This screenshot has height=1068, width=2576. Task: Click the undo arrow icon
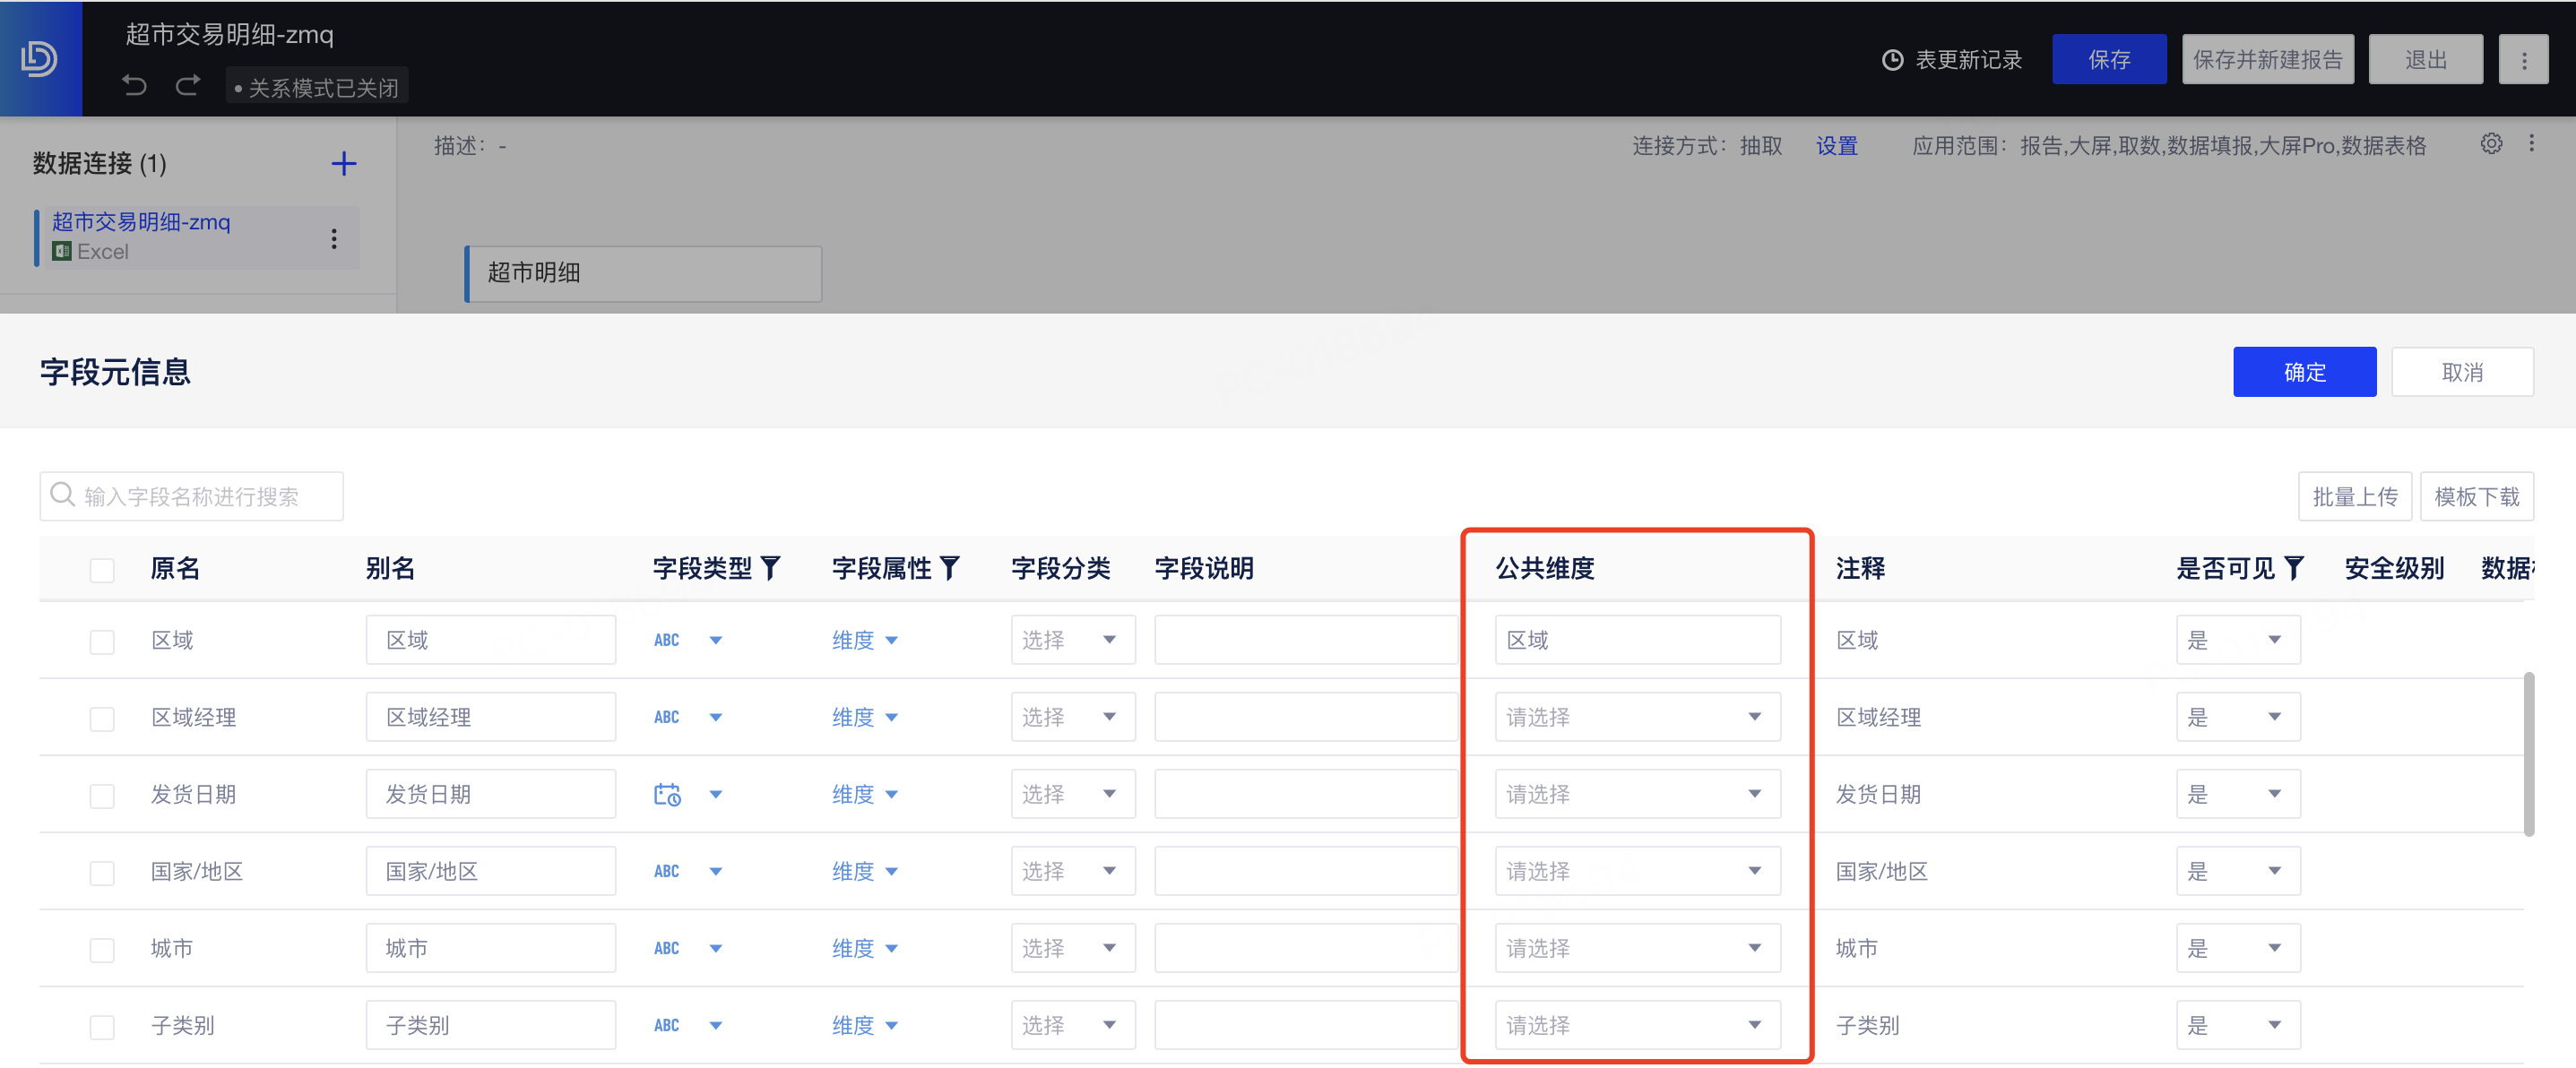(134, 86)
